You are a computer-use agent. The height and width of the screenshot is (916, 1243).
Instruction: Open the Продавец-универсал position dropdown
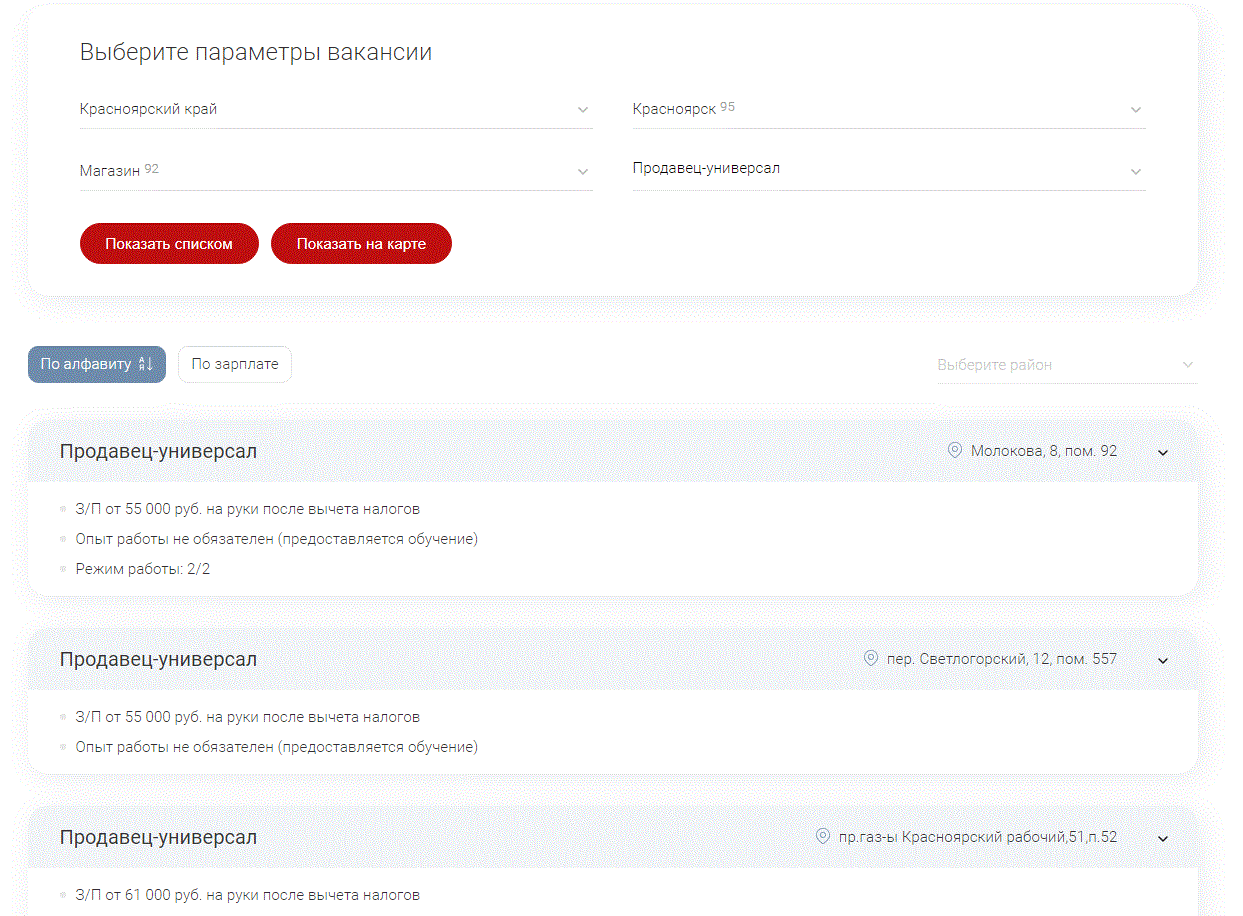pyautogui.click(x=889, y=170)
